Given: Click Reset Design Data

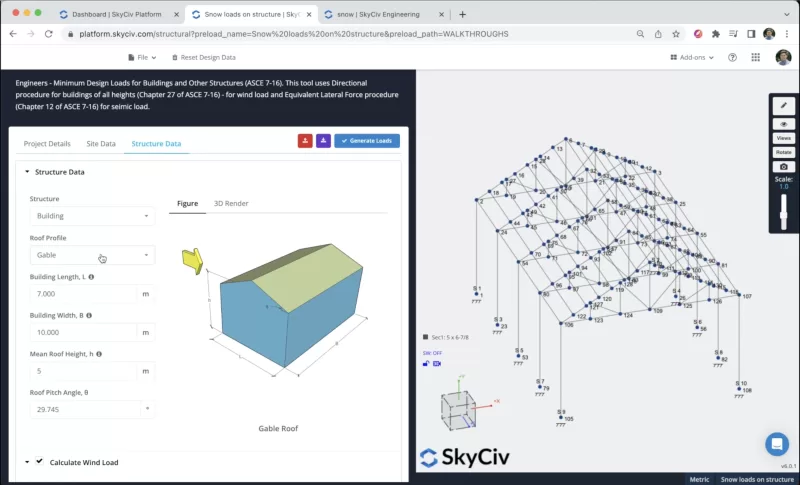Looking at the screenshot, I should pyautogui.click(x=204, y=58).
